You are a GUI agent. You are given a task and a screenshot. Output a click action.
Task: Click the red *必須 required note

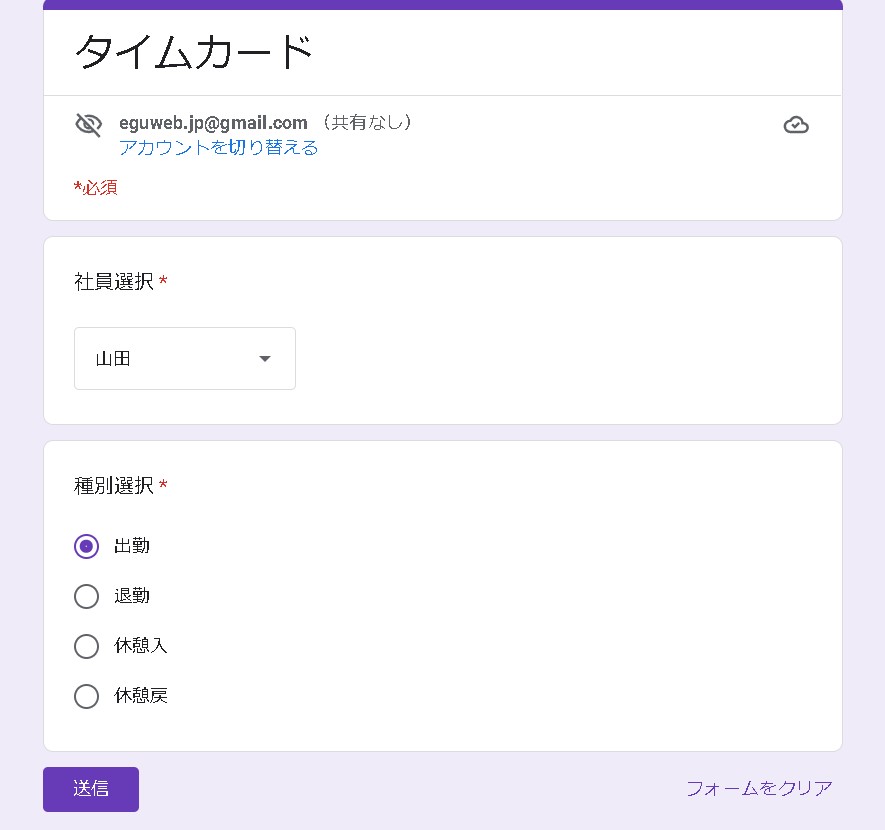click(x=96, y=188)
